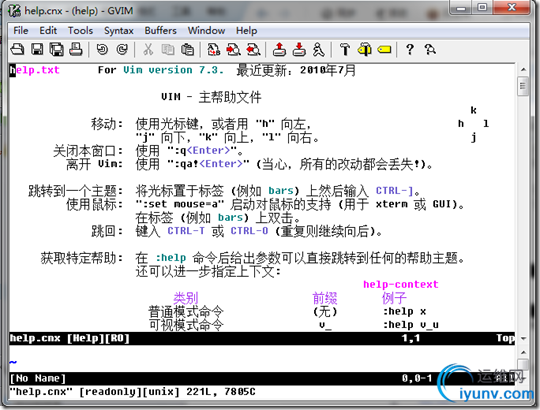Click scroll down arrow of help window scrollbar

click(523, 339)
